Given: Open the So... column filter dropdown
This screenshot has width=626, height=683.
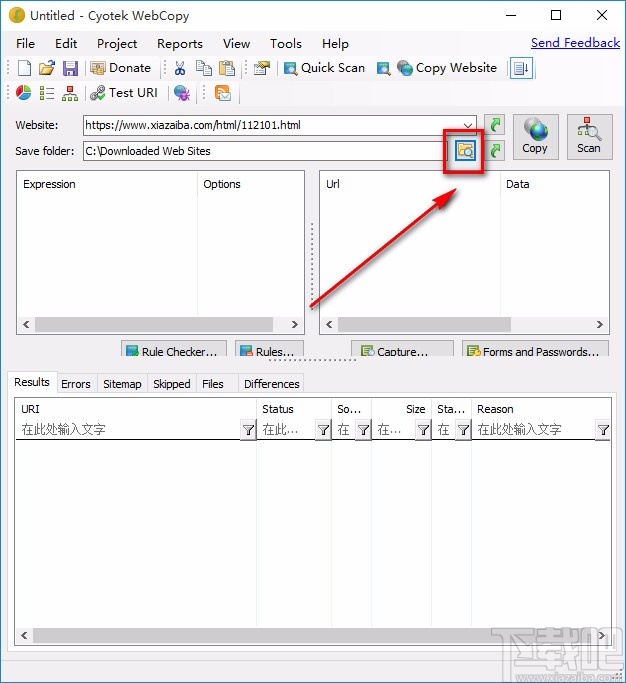Looking at the screenshot, I should (x=363, y=430).
